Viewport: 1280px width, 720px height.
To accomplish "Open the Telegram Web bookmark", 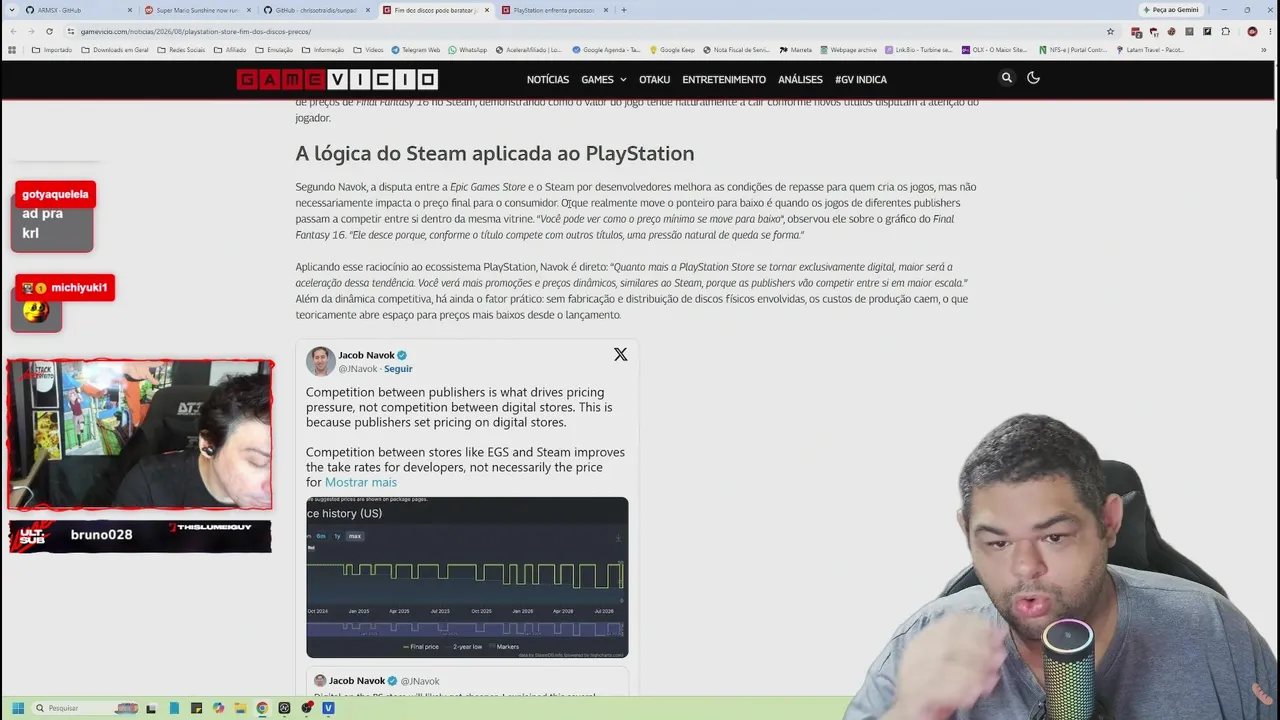I will tap(415, 49).
